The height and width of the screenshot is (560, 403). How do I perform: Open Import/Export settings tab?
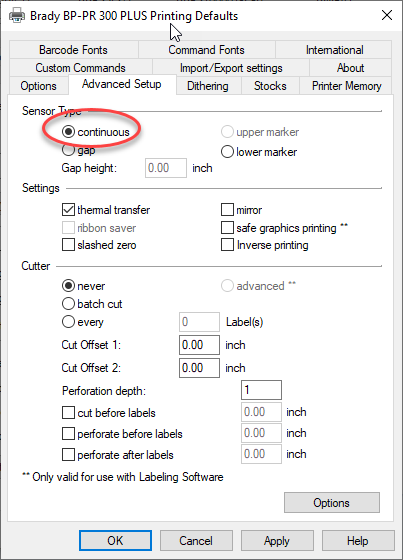pos(231,68)
